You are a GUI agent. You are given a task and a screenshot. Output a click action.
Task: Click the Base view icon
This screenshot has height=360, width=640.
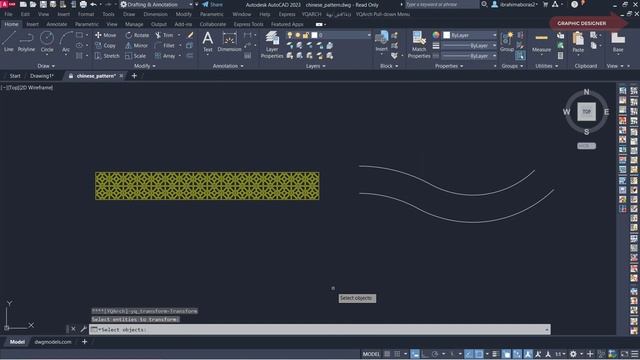click(618, 42)
